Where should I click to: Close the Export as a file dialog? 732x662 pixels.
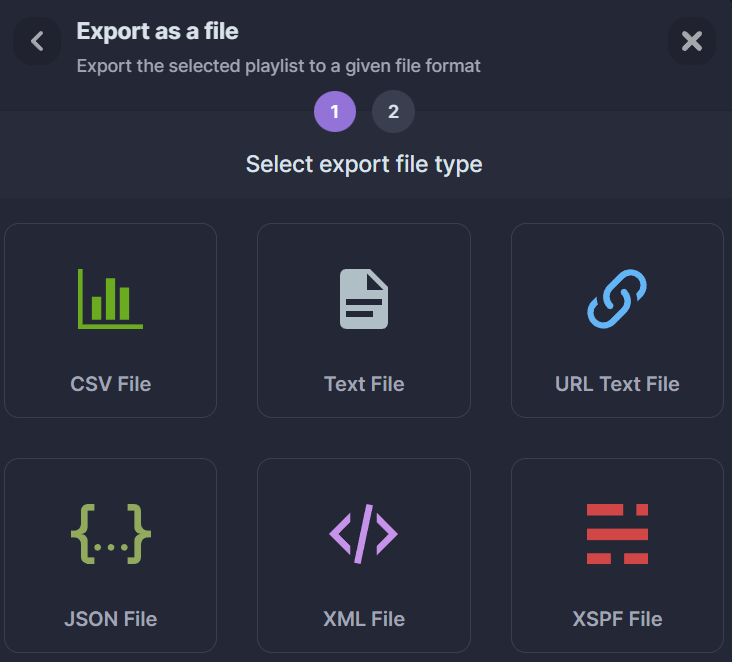(x=691, y=41)
